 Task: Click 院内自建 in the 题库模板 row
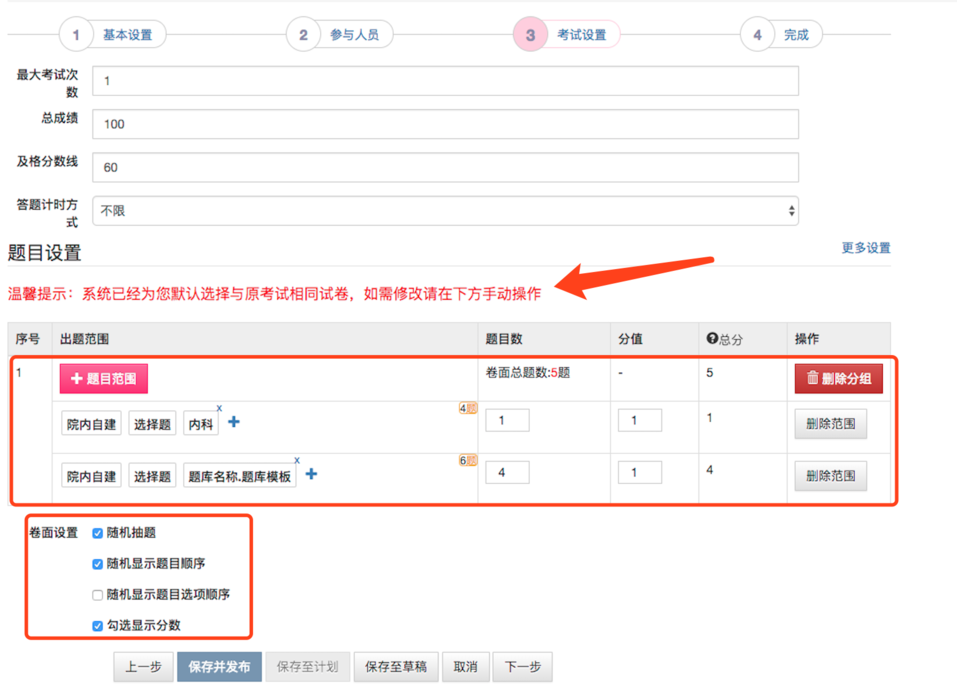[92, 476]
